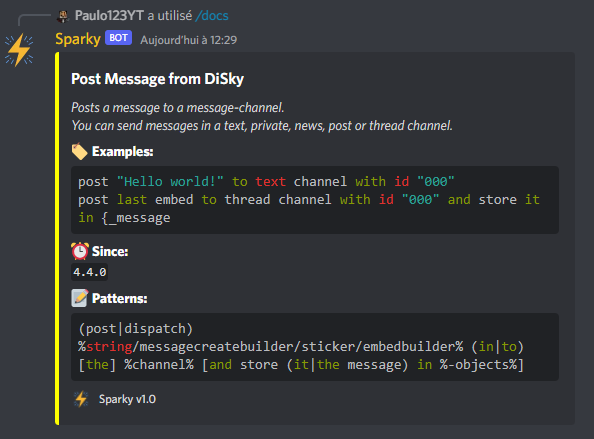The image size is (594, 439).
Task: Click the BOT badge next to Sparky
Action: click(118, 38)
